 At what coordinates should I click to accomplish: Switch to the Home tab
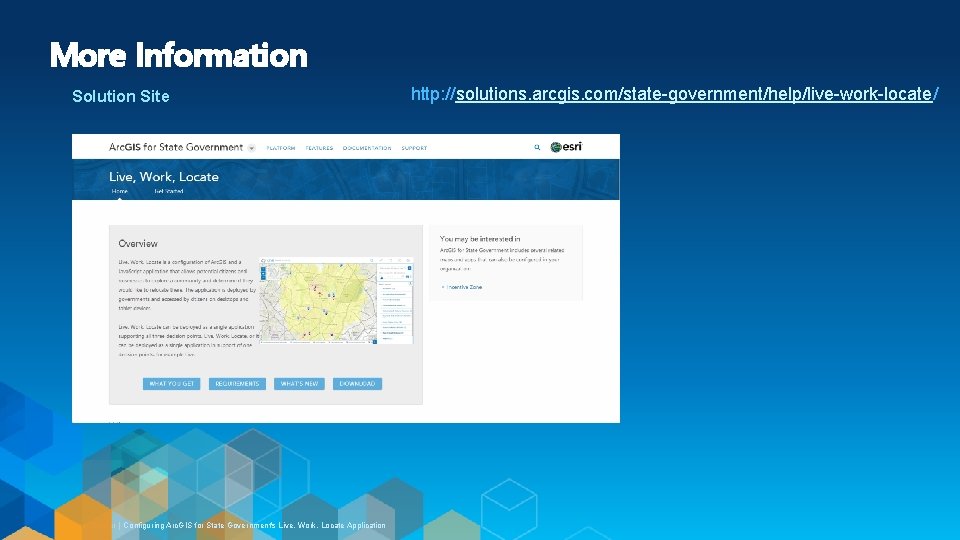click(120, 191)
